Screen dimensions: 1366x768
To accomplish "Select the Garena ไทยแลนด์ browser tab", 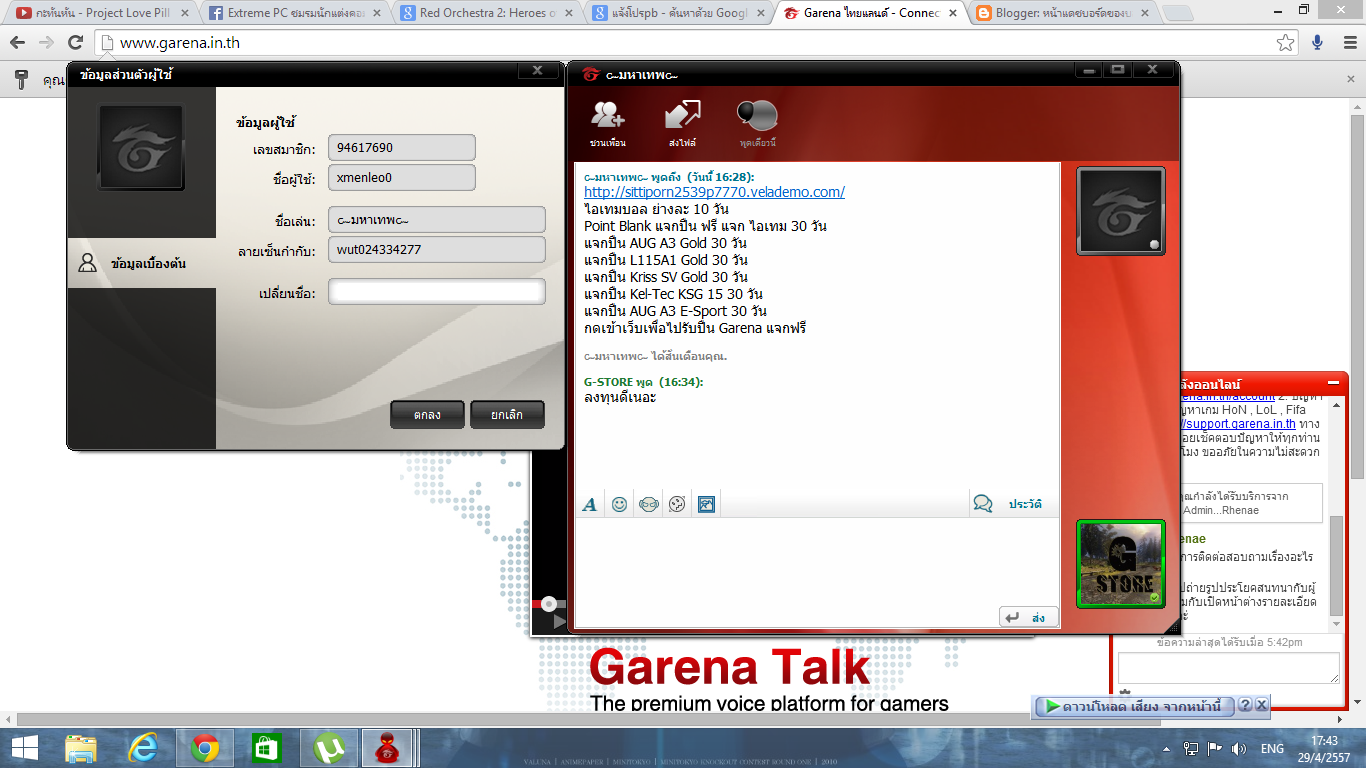I will point(870,13).
